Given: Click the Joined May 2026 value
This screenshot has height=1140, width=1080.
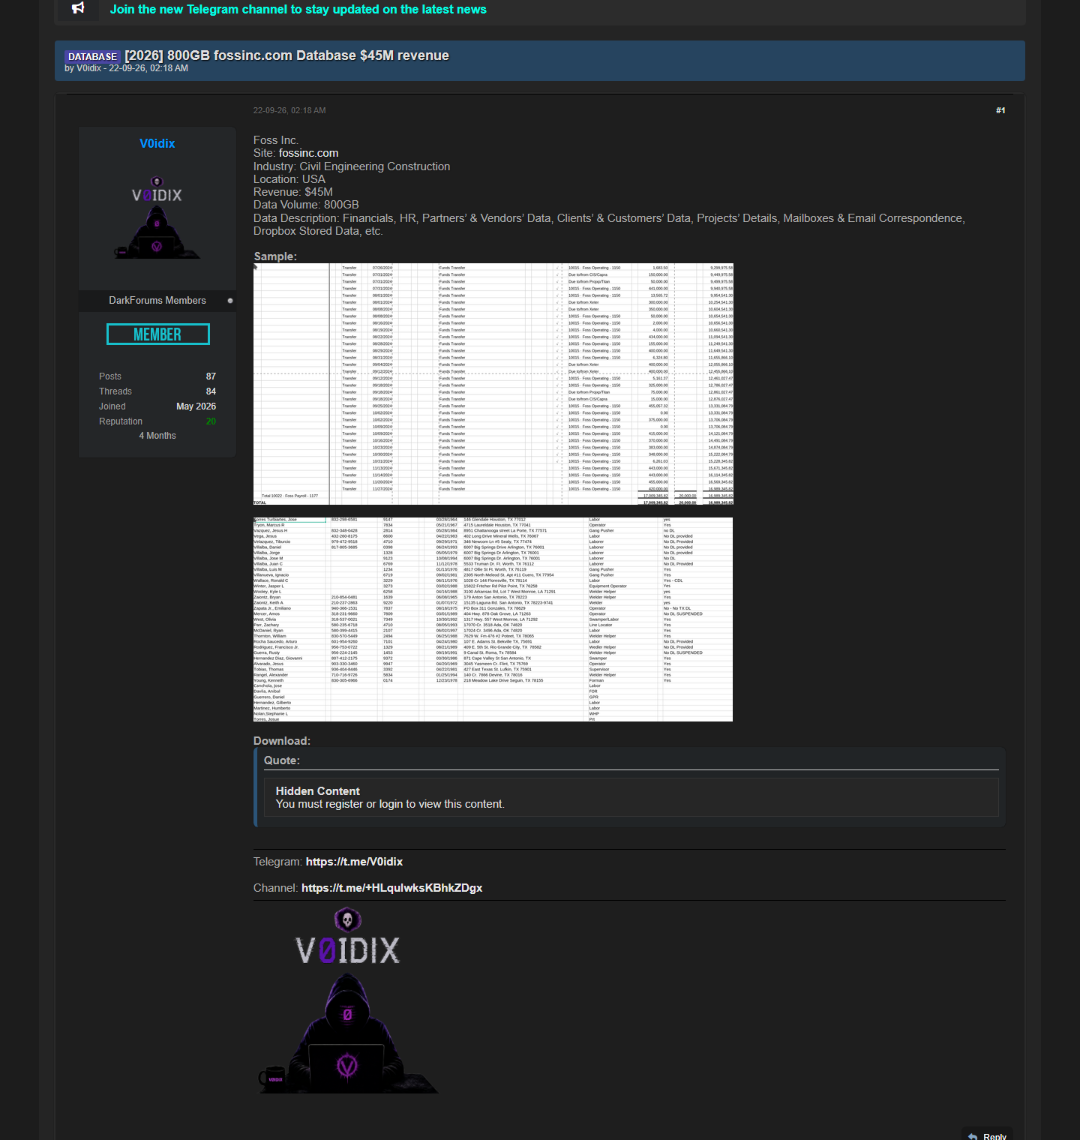Looking at the screenshot, I should [x=196, y=406].
